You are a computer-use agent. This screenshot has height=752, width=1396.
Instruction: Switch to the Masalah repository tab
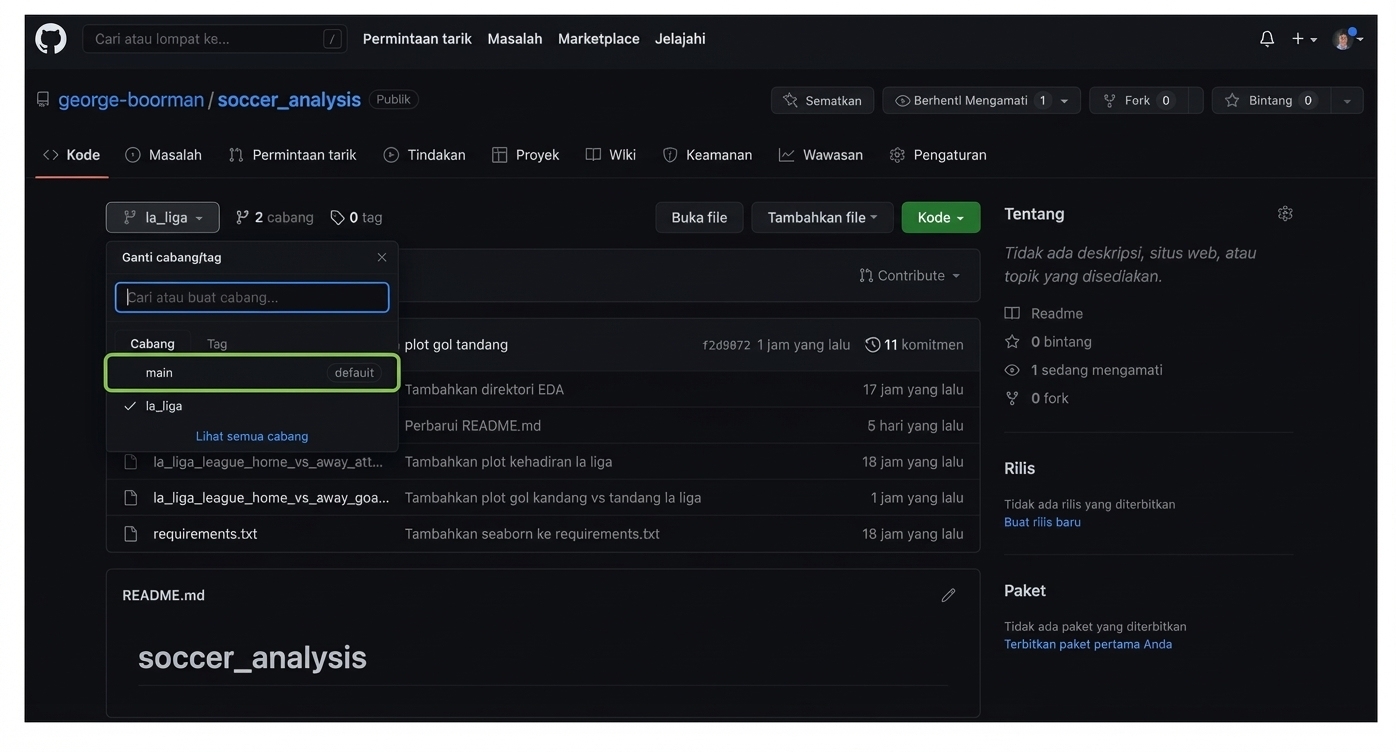(x=163, y=155)
